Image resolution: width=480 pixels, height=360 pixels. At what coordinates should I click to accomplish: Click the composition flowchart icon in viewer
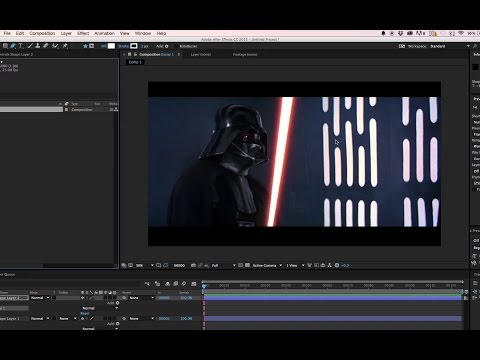point(330,265)
